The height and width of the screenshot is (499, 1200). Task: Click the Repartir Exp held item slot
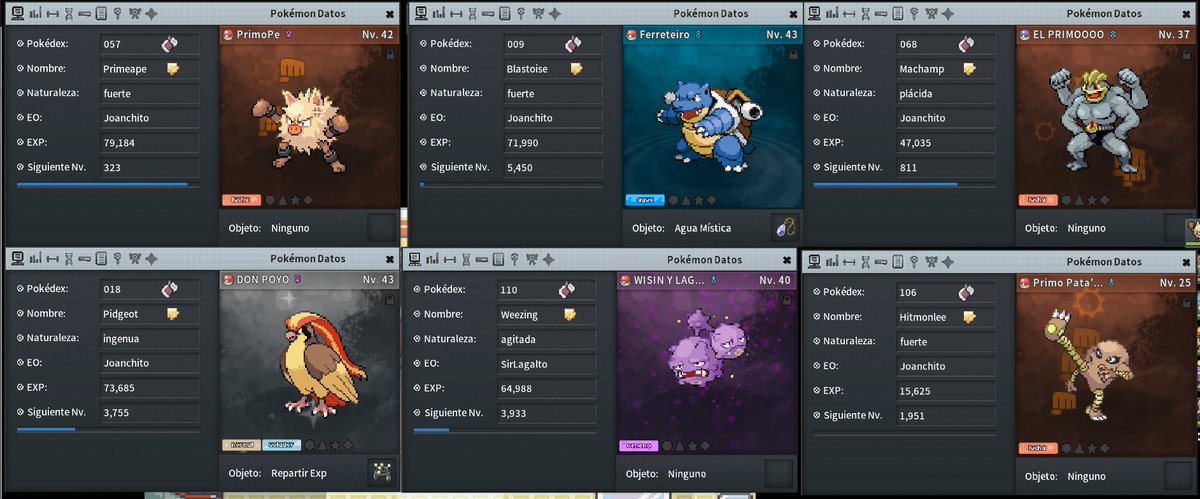381,472
